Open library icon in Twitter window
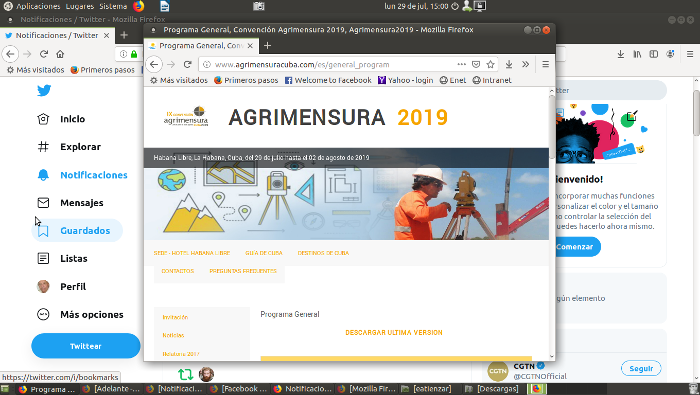700x395 pixels. pyautogui.click(x=637, y=54)
